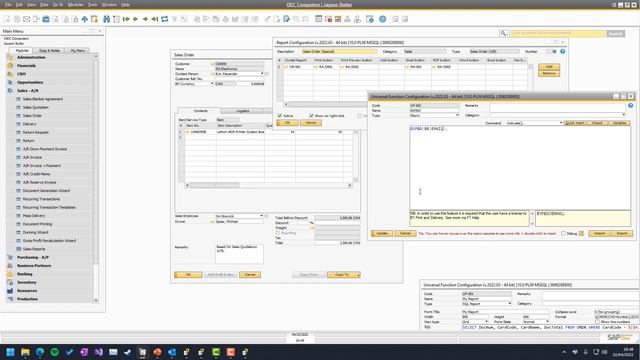This screenshot has width=640, height=360.
Task: Open the SQL Report Type dropdown in lower window
Action: click(509, 304)
